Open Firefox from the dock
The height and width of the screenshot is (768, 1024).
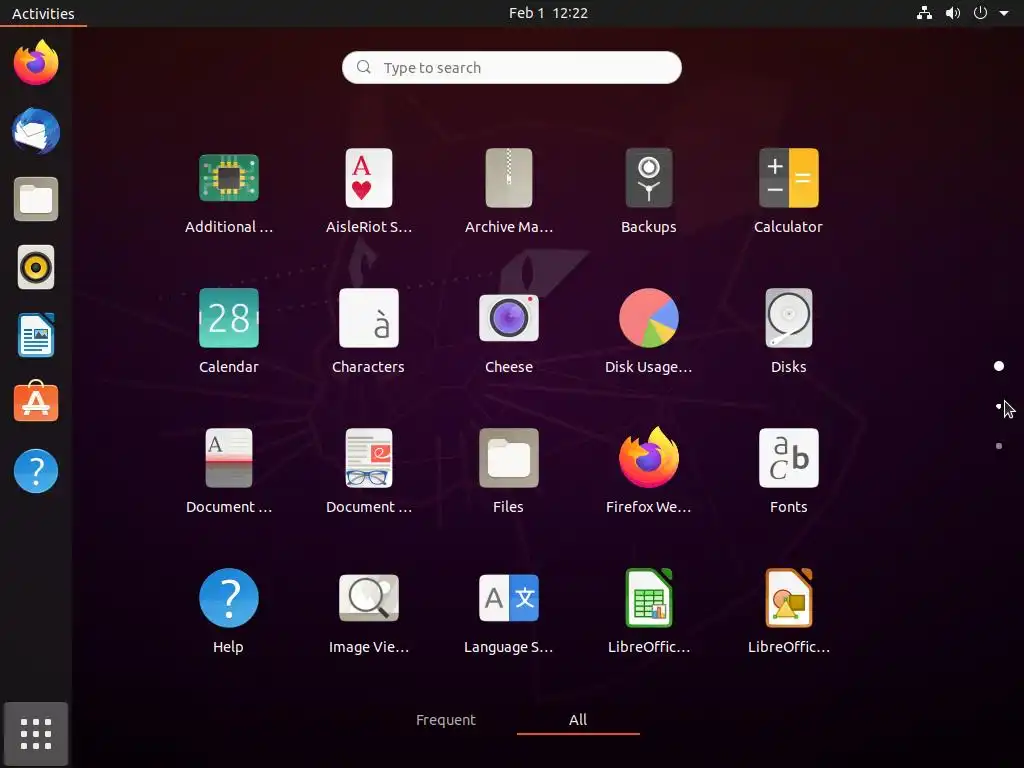click(x=36, y=63)
